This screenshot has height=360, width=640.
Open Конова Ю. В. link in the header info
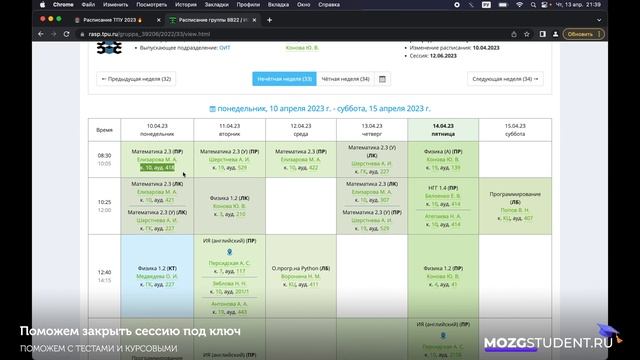click(302, 48)
